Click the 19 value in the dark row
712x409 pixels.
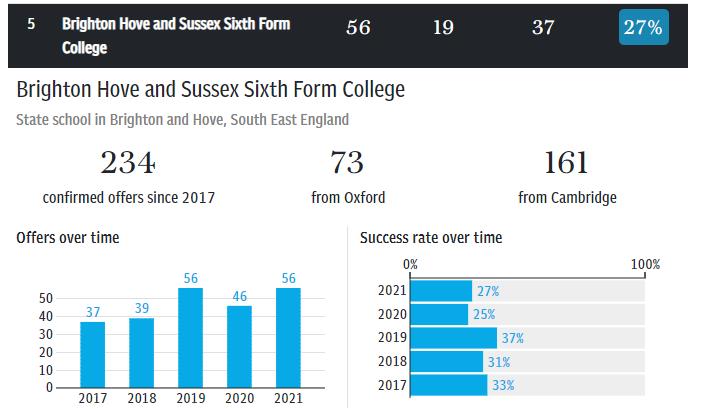point(443,28)
